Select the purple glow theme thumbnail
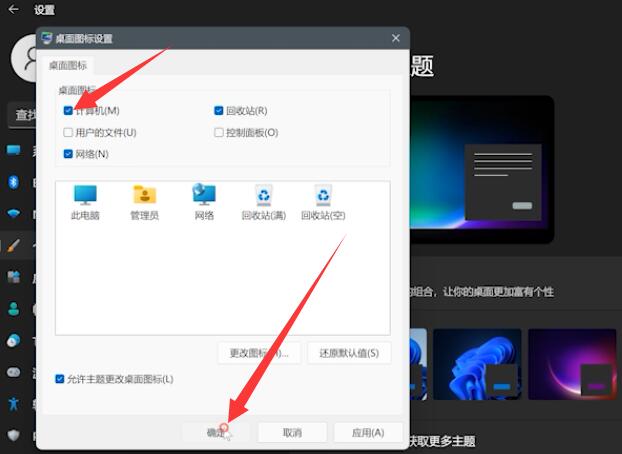Screen dimensions: 622x454 pos(572,364)
